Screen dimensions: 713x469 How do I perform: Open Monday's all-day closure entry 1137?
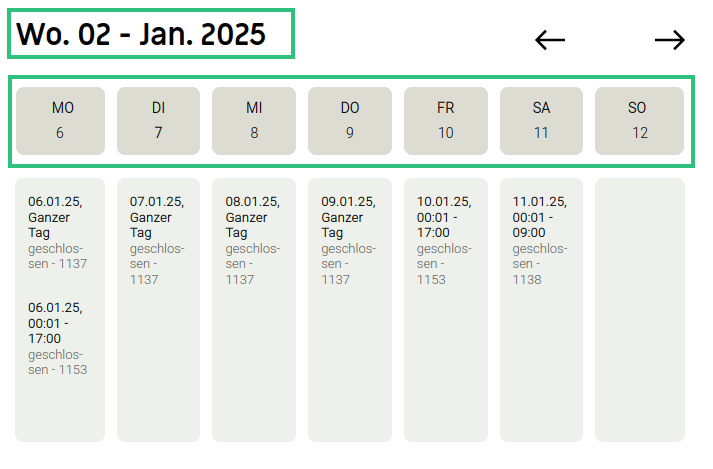click(58, 232)
